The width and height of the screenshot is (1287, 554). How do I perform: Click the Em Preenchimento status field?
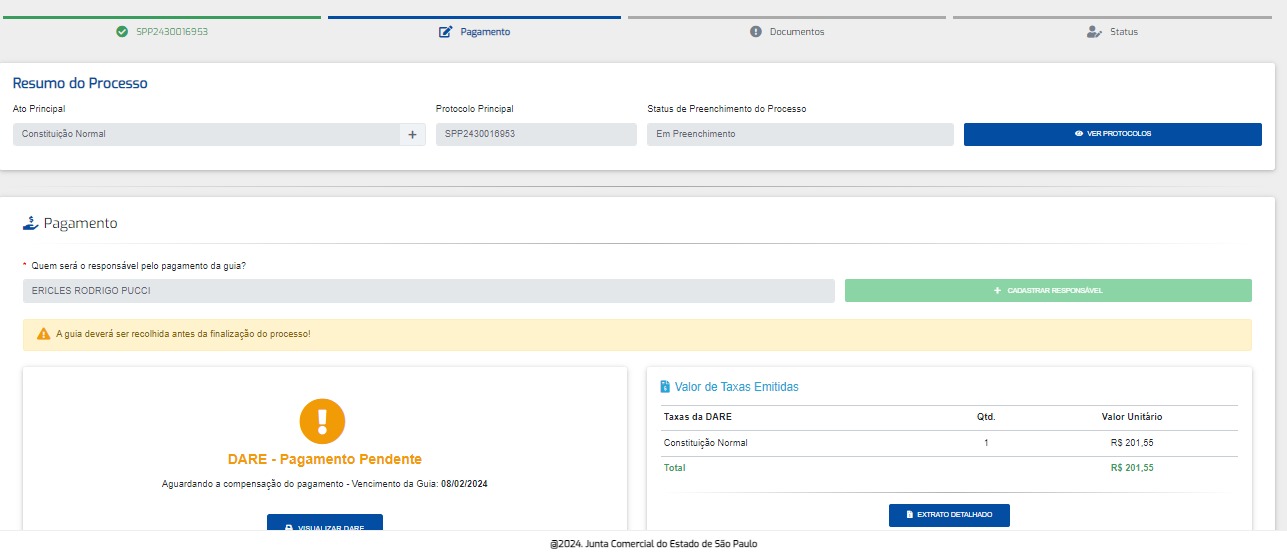[800, 134]
